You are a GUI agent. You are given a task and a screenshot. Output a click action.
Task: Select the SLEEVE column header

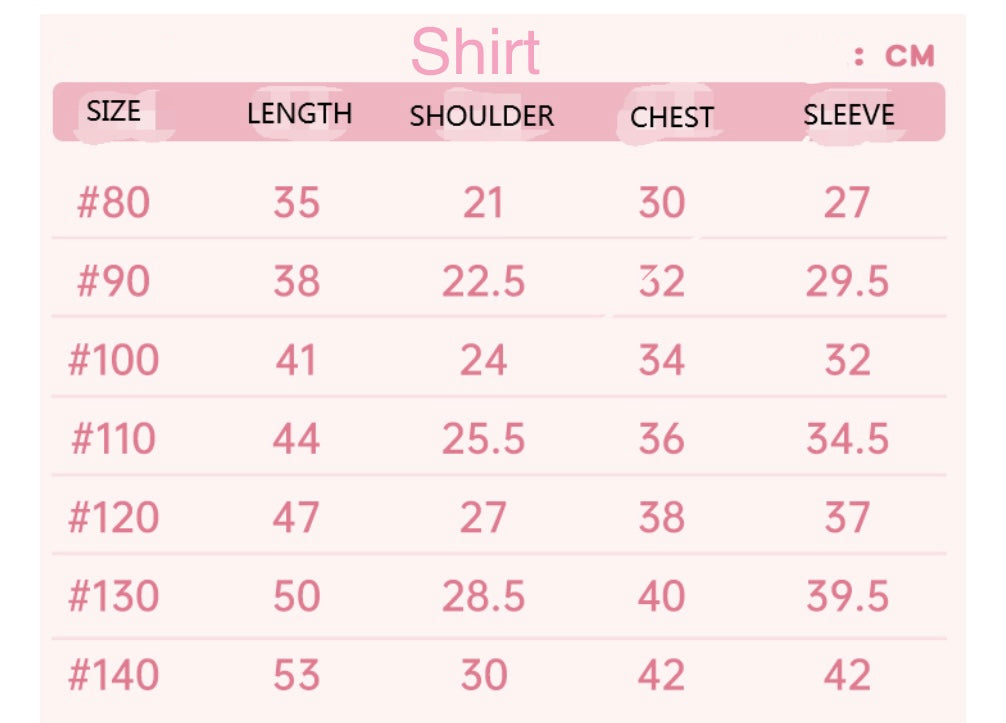coord(848,114)
